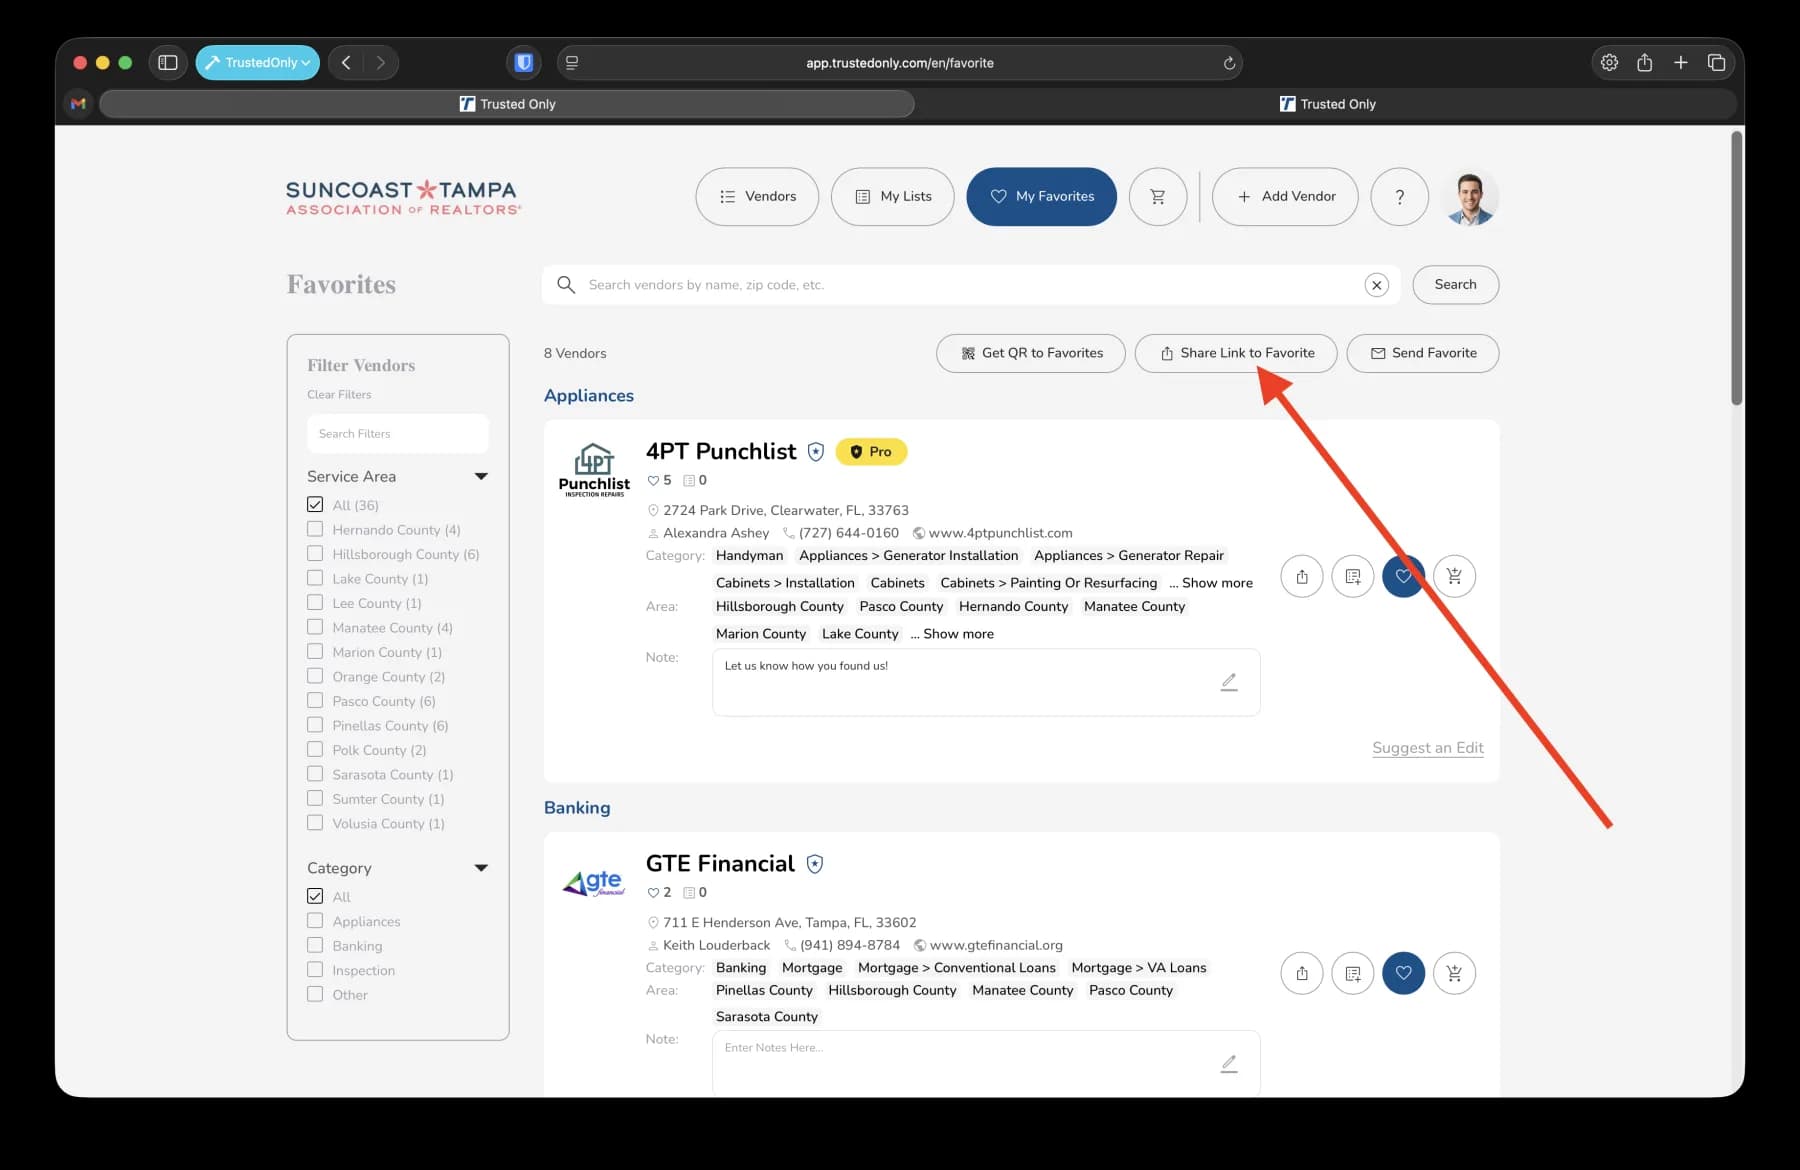Unfavorite GTE Financial heart button

[1403, 973]
